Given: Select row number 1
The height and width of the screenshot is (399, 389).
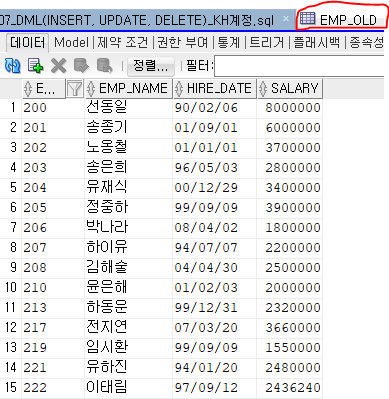Looking at the screenshot, I should pyautogui.click(x=13, y=108).
